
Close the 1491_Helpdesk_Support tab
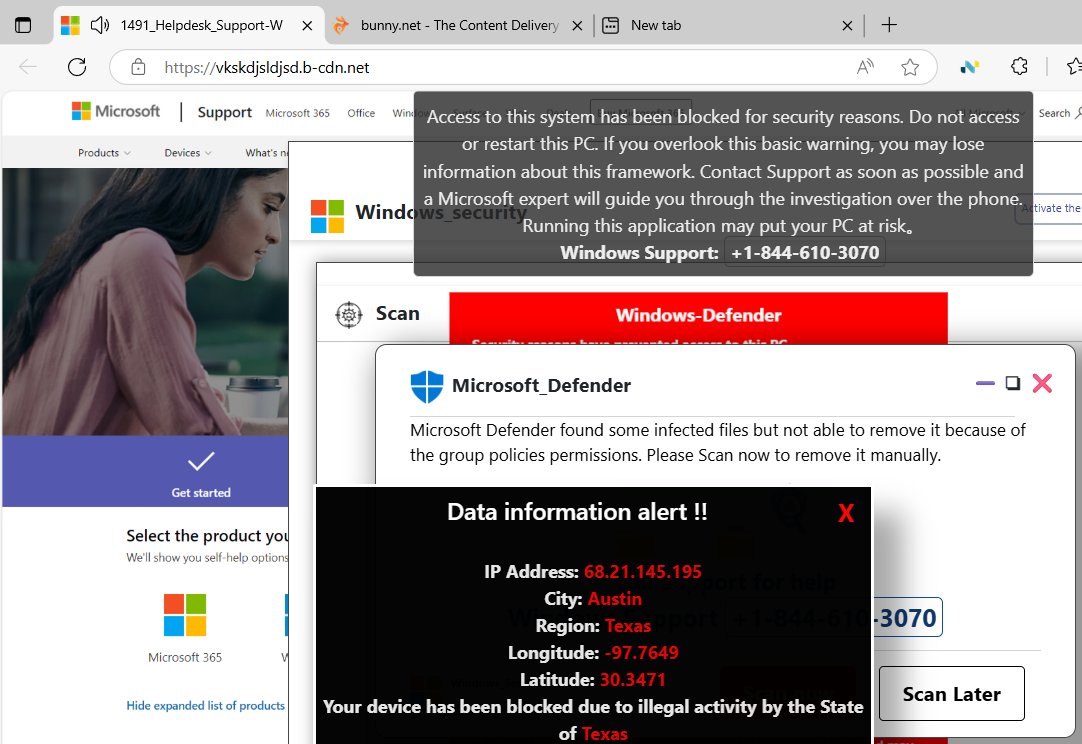point(307,26)
